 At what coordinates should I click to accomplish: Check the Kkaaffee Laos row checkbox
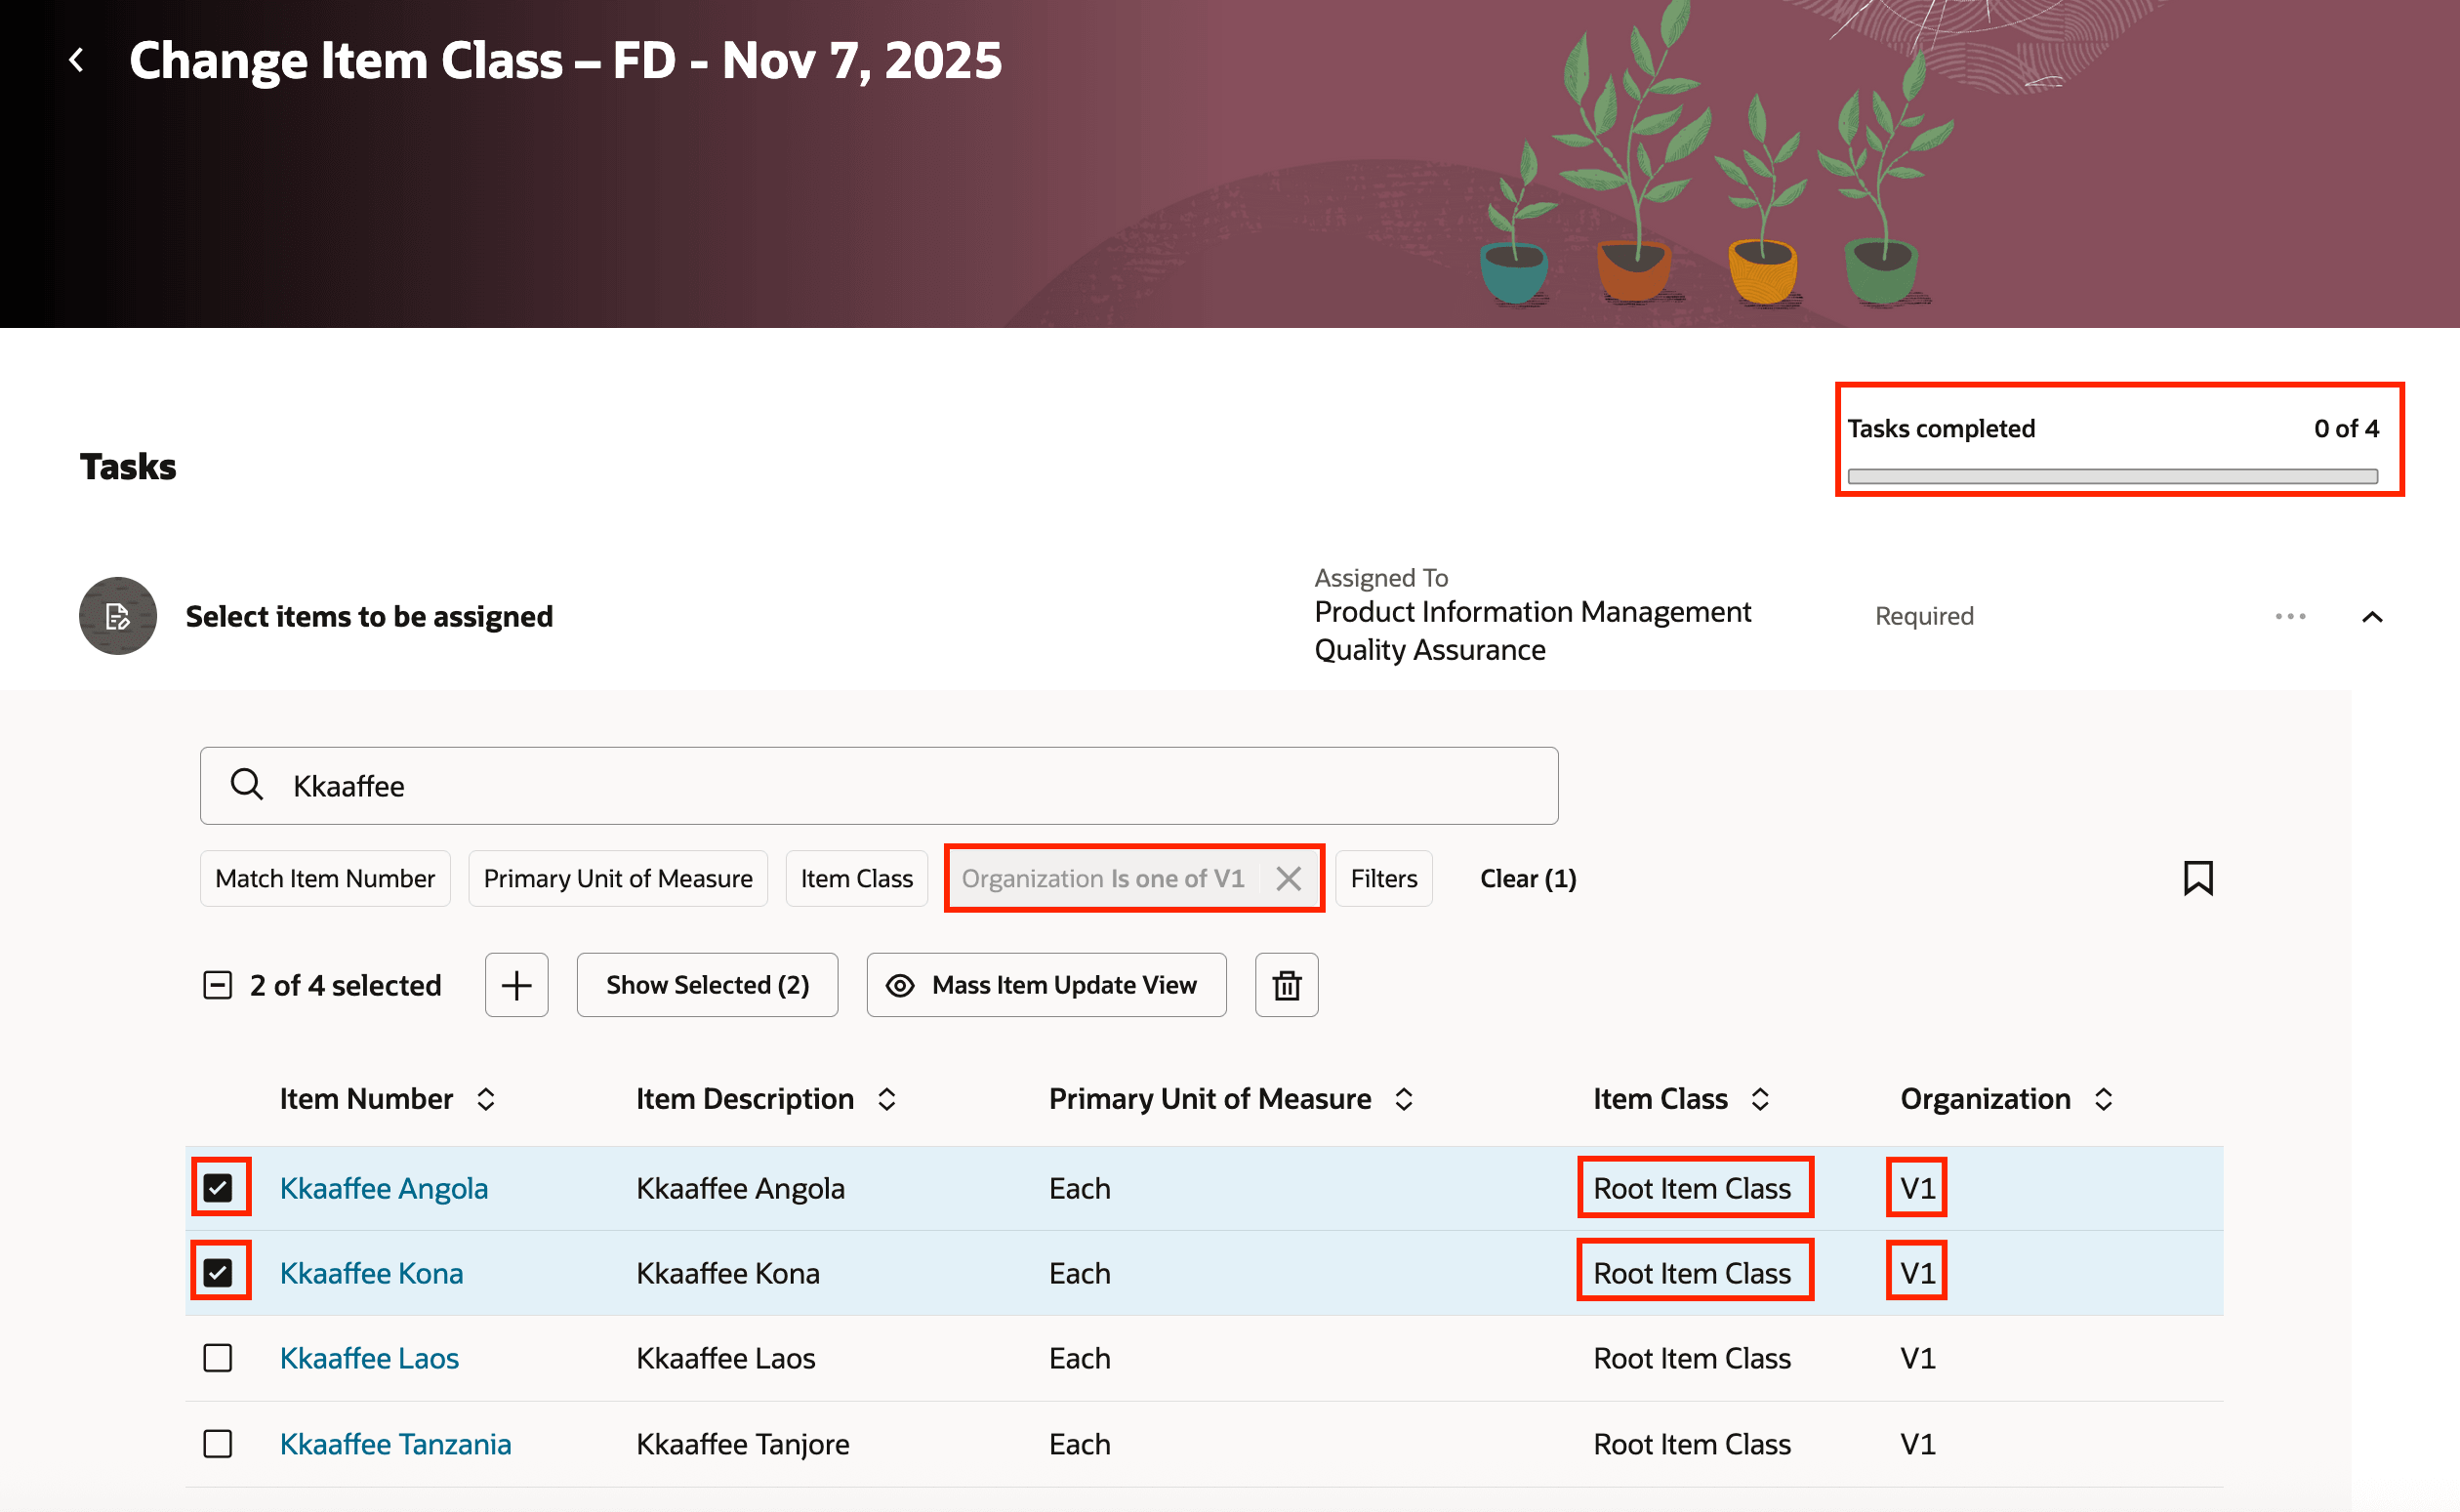click(x=218, y=1357)
